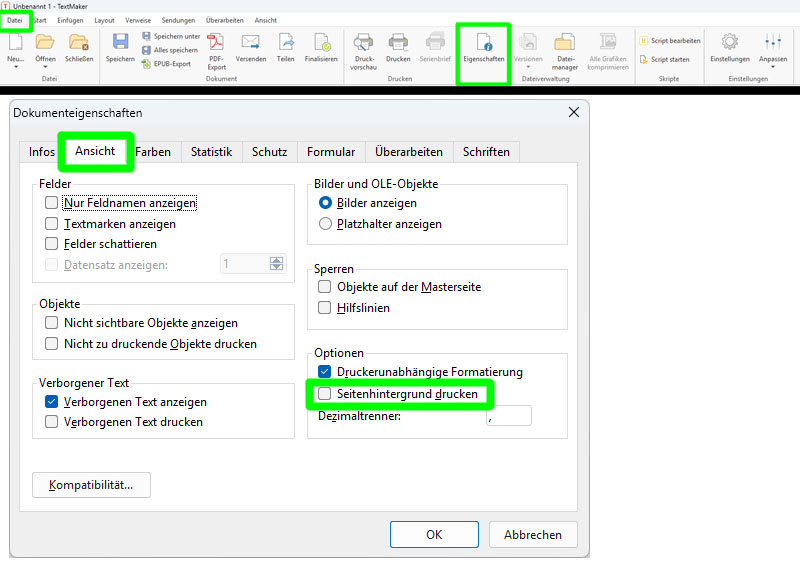
Task: Uncheck Verborgenen Text anzeigen
Action: pos(52,402)
